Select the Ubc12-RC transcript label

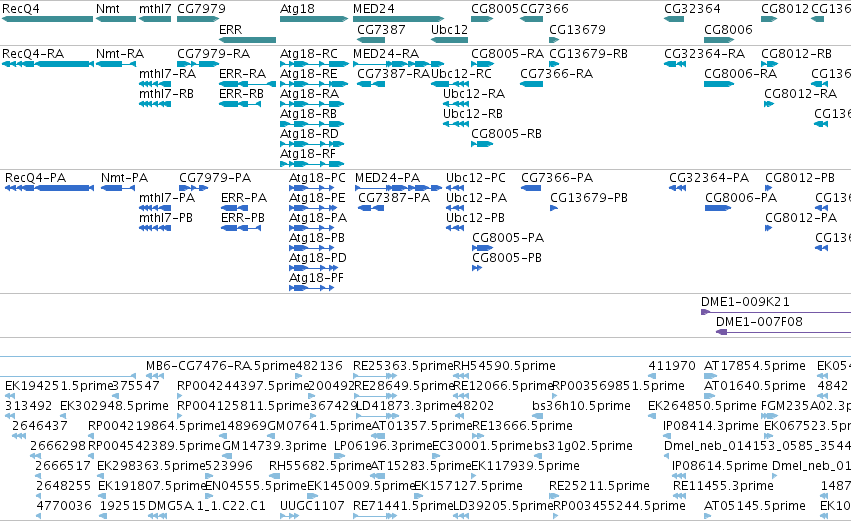pyautogui.click(x=462, y=74)
